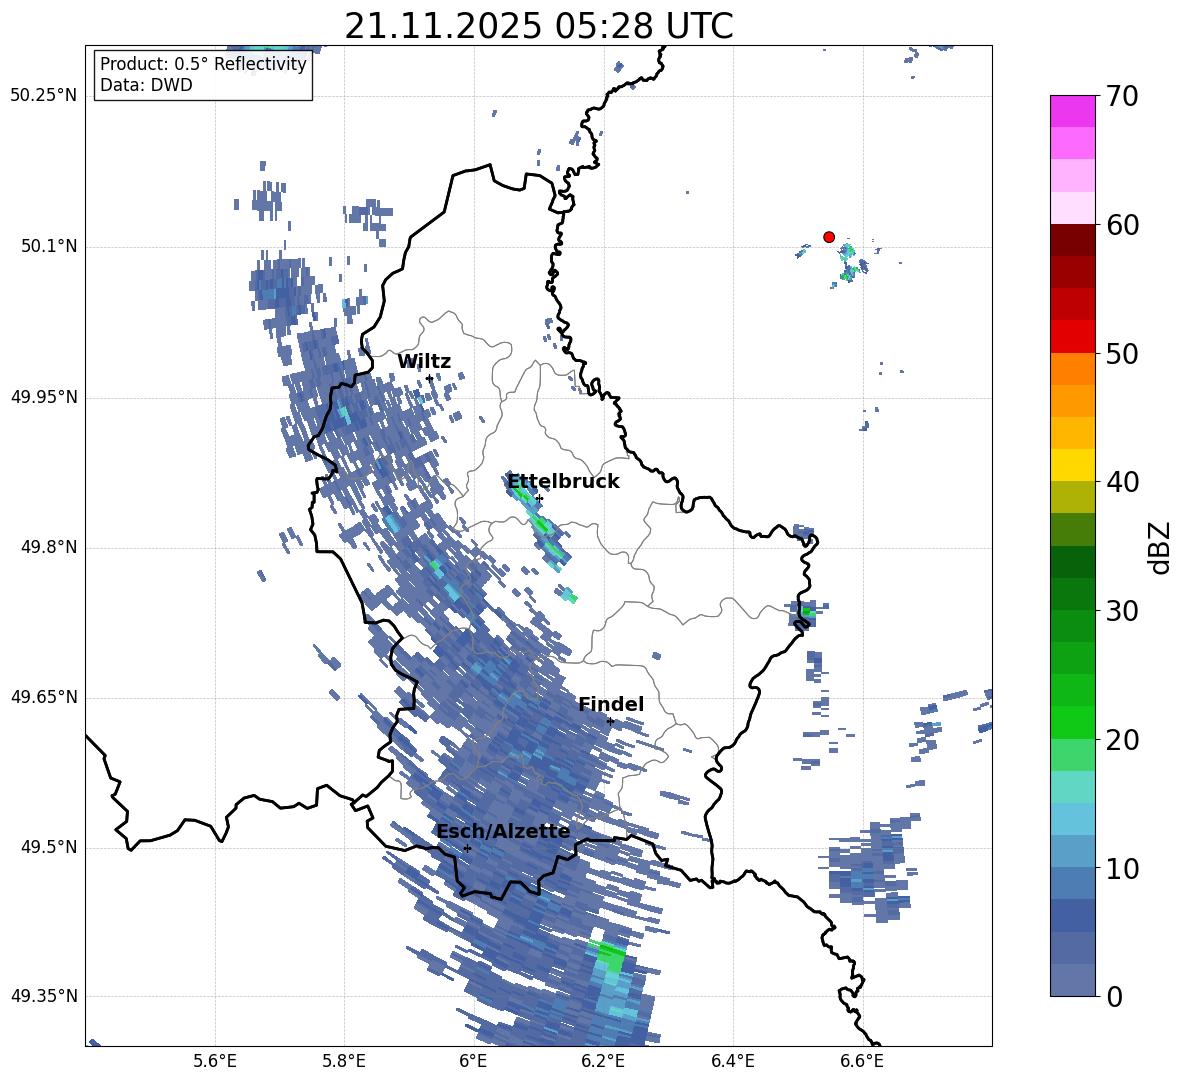
Task: Click the 5.6°E longitude label
Action: point(215,1061)
